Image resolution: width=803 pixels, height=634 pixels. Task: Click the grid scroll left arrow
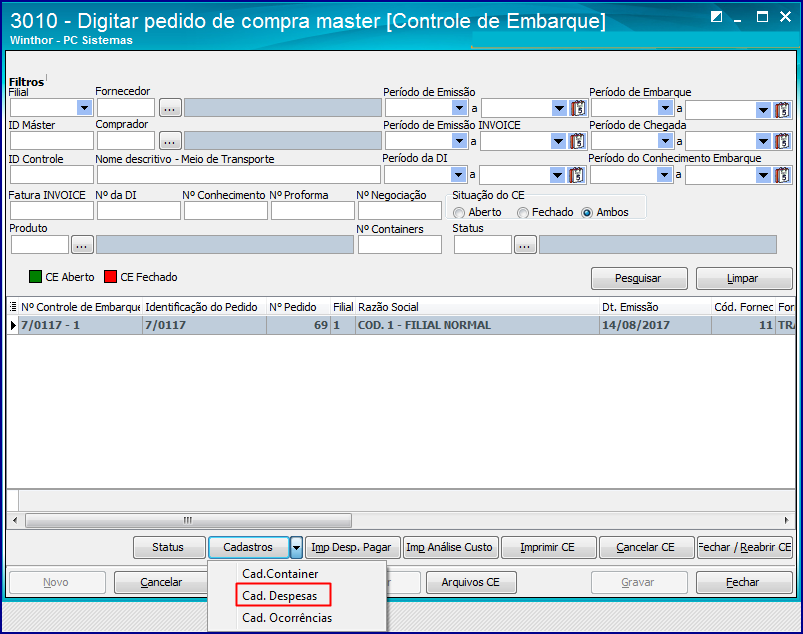tap(15, 520)
